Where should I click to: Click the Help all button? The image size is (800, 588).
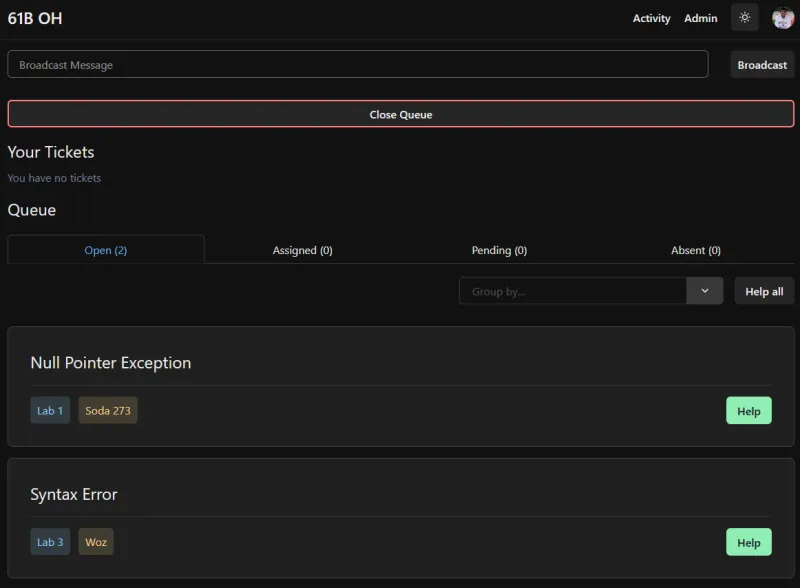[x=764, y=291]
